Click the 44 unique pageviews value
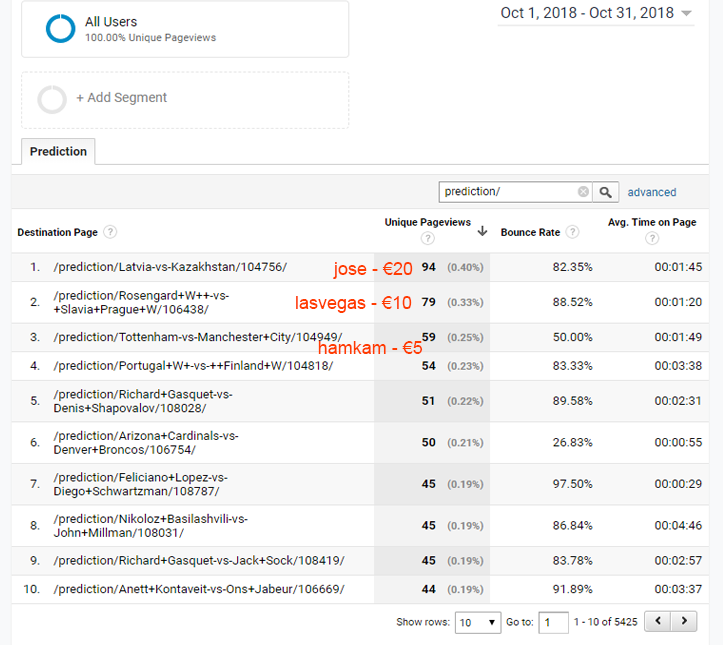 point(428,589)
